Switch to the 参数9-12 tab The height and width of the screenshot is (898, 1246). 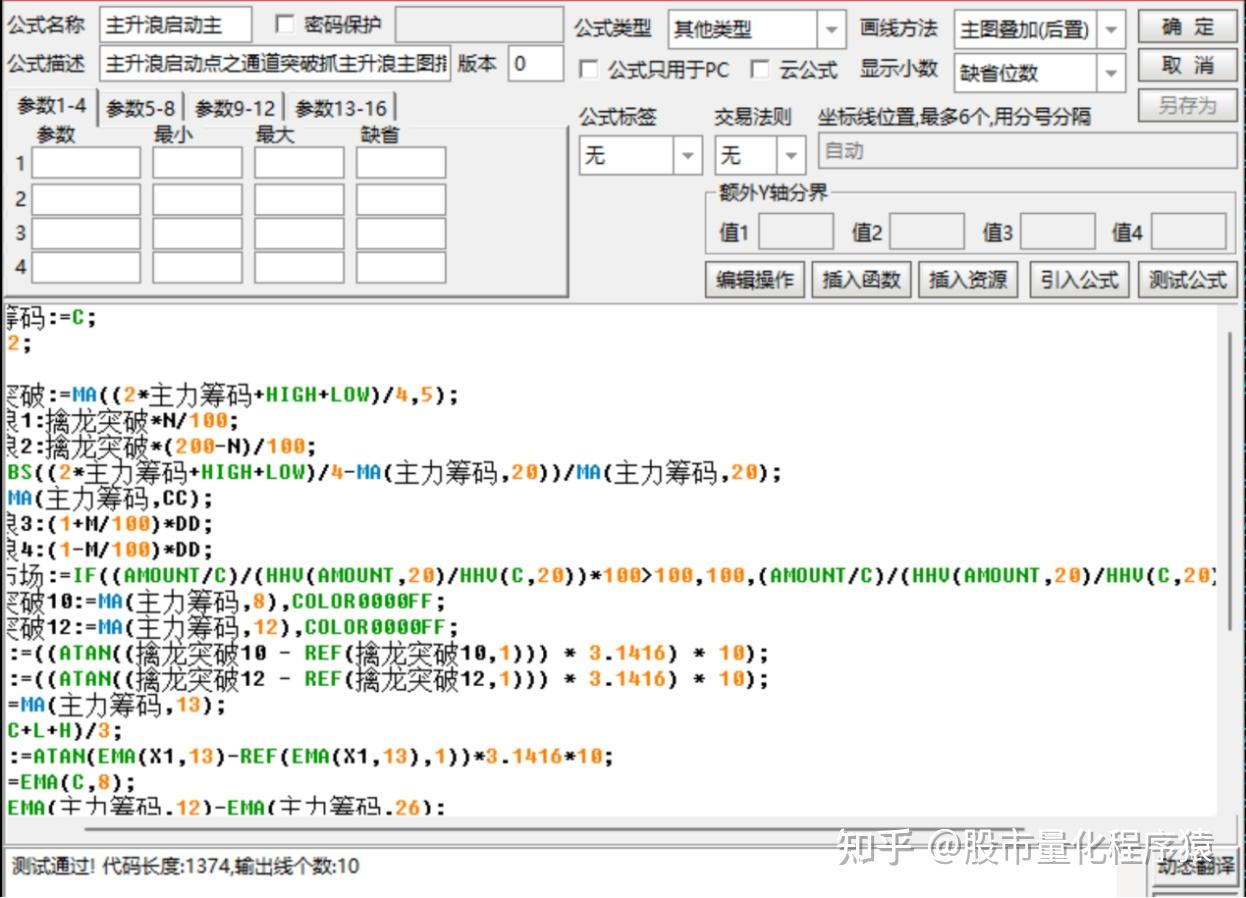point(235,108)
